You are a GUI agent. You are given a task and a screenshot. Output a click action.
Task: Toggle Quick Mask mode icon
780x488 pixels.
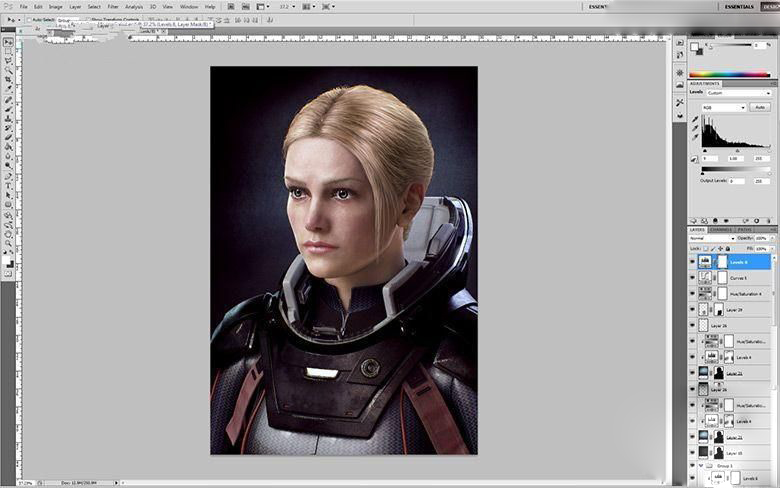coord(8,274)
